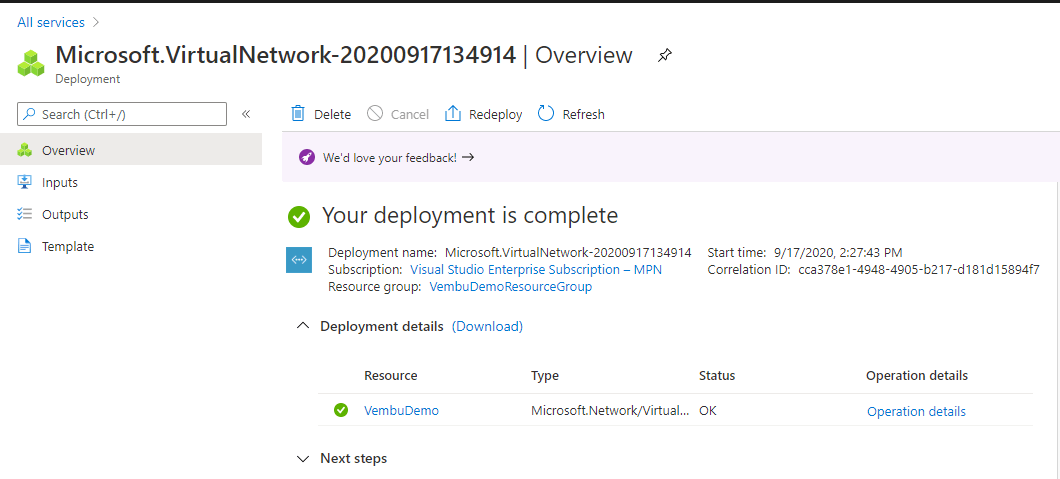Click the Template document icon
Screen dimensions: 1060x479
pyautogui.click(x=25, y=246)
